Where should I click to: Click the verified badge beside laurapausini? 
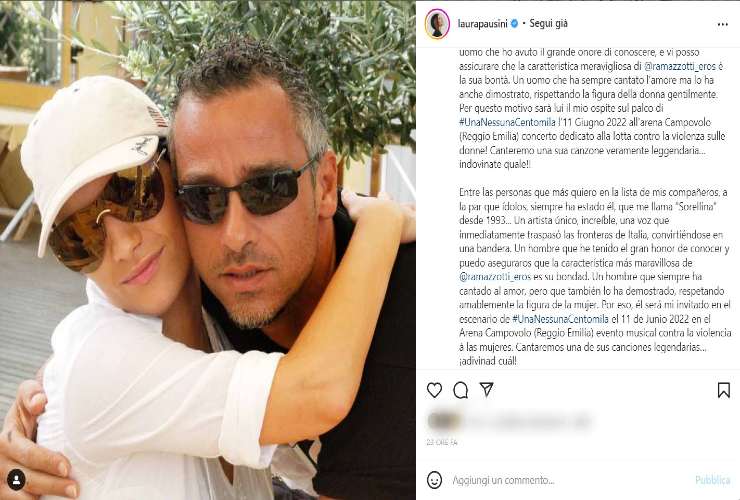(x=515, y=23)
